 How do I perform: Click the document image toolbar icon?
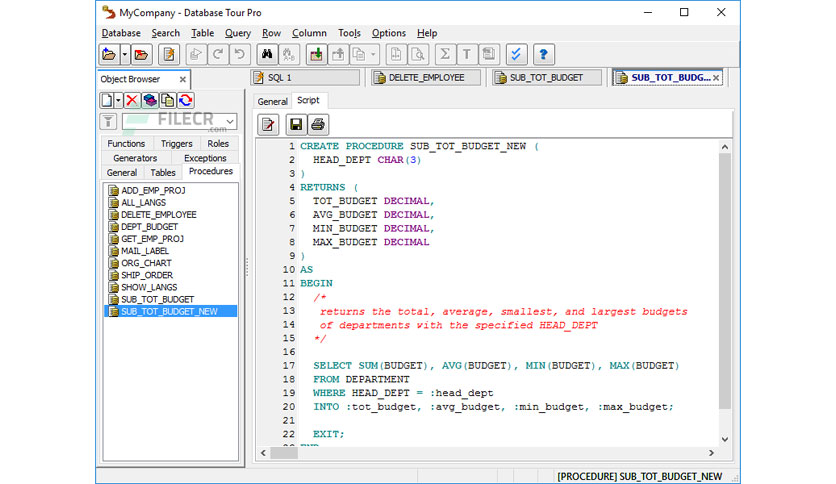(x=488, y=54)
